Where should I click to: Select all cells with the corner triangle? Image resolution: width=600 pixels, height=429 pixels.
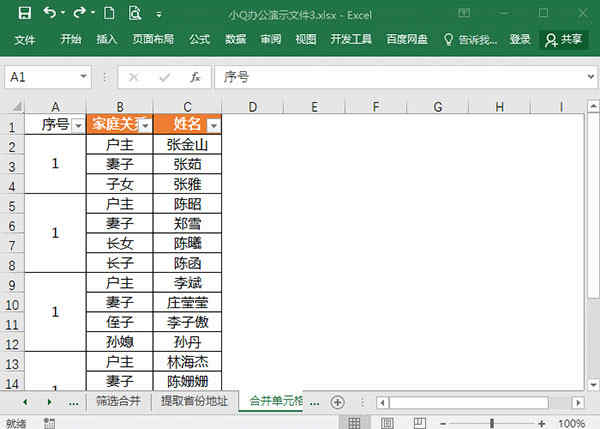(16, 106)
